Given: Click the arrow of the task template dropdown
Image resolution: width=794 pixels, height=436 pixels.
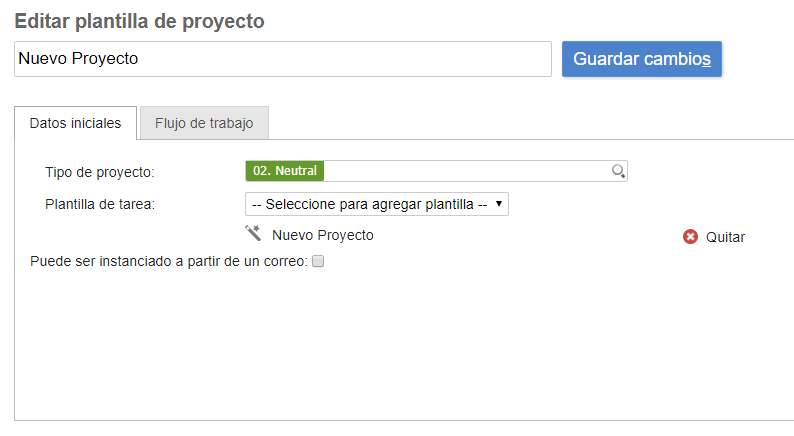Looking at the screenshot, I should click(499, 204).
